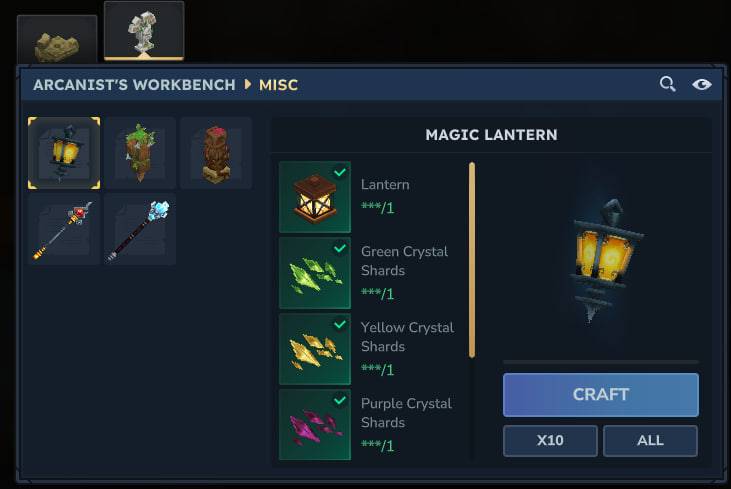Click the ingredient list scrollbar

pyautogui.click(x=472, y=260)
